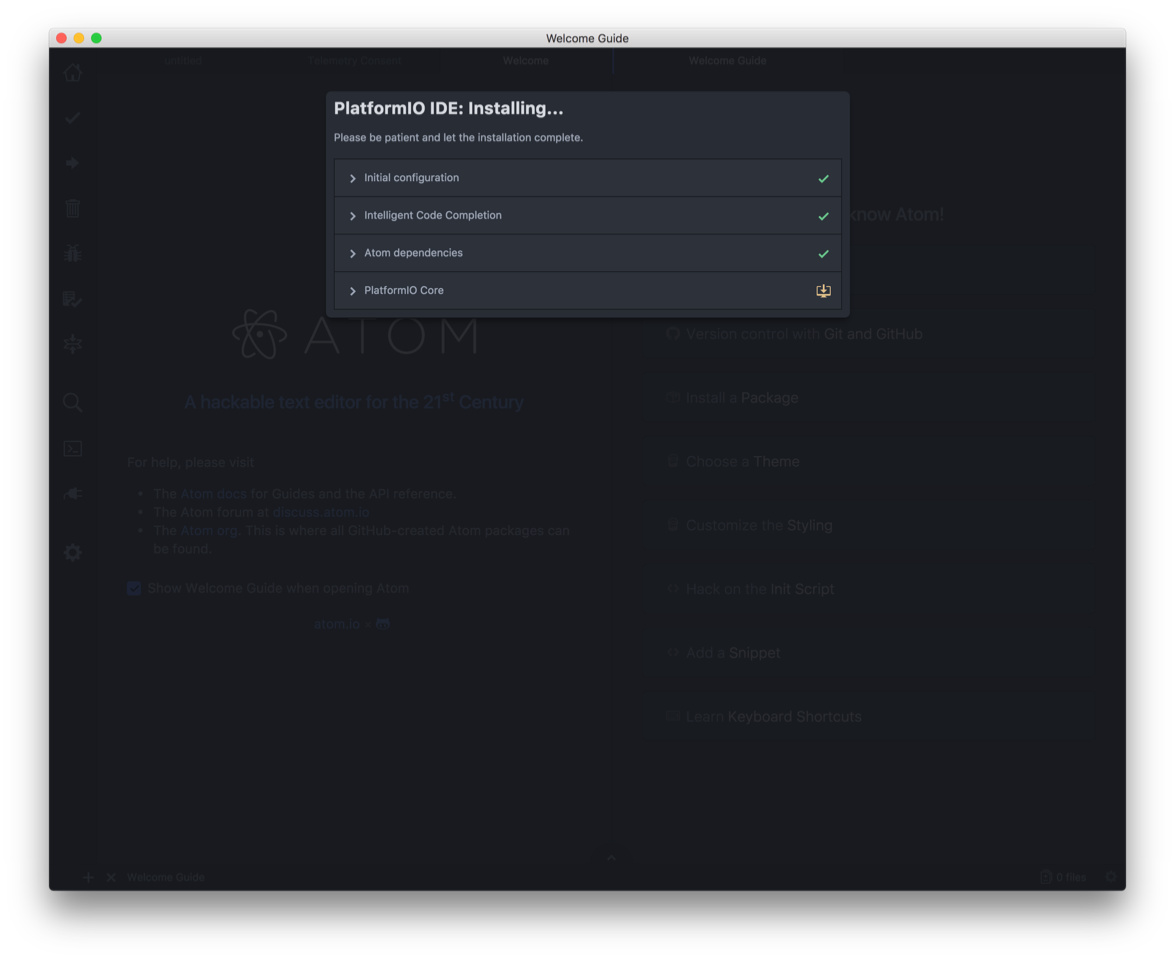The height and width of the screenshot is (961, 1175).
Task: Click the run other target icon
Action: click(73, 343)
